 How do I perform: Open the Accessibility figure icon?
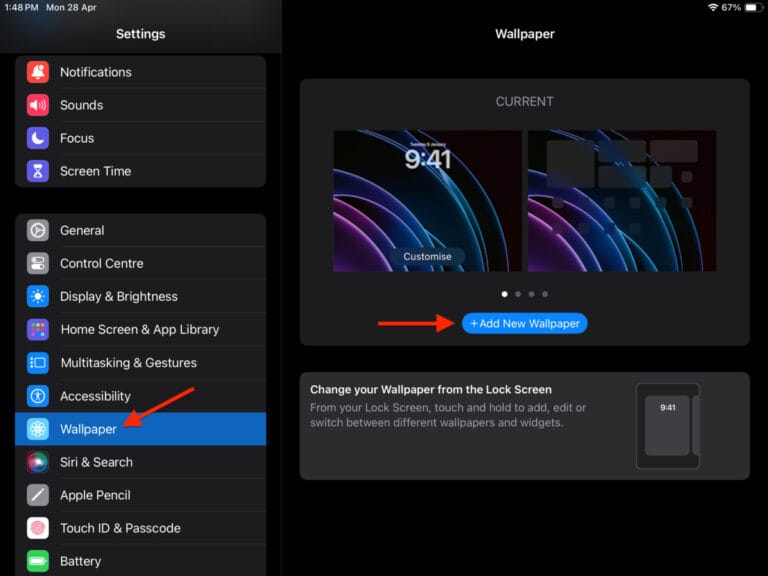click(x=38, y=396)
